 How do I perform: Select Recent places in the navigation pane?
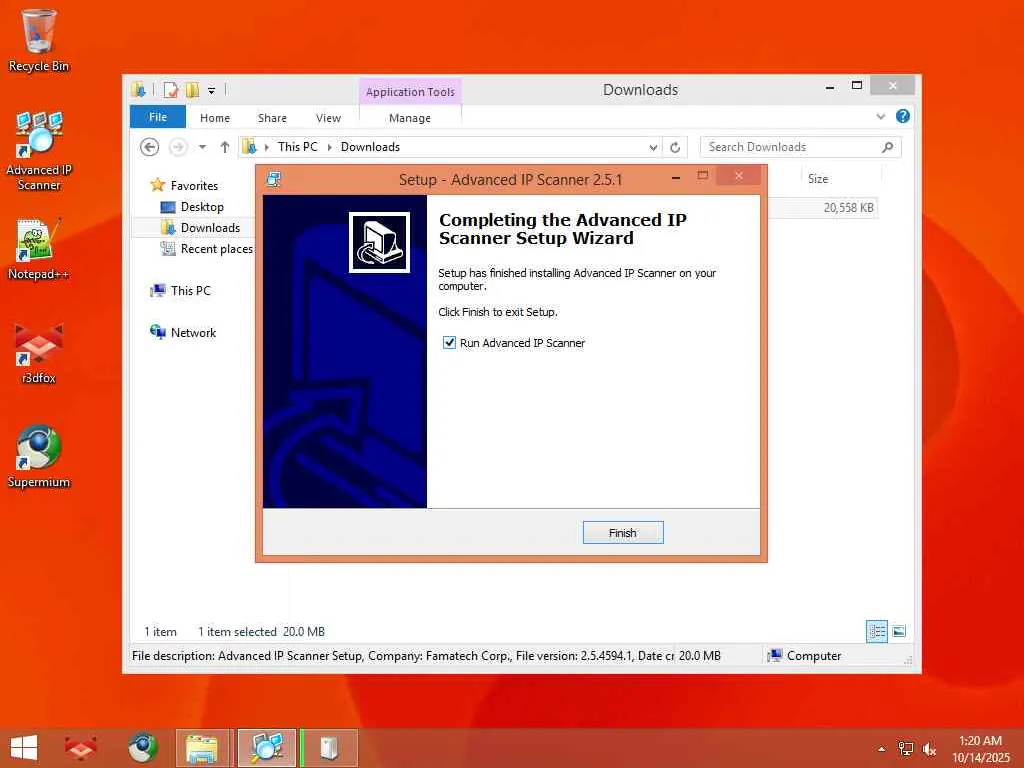217,249
